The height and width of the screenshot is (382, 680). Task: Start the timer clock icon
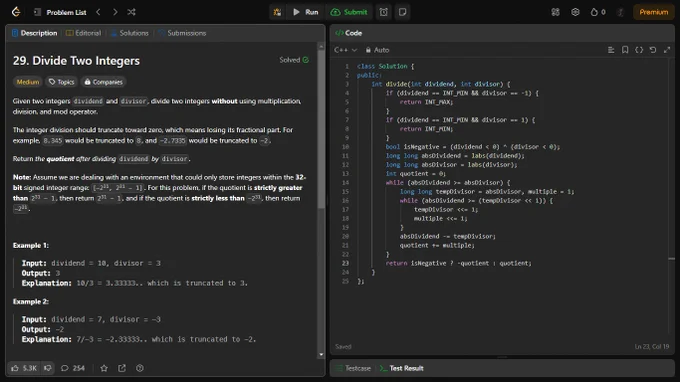tap(384, 12)
